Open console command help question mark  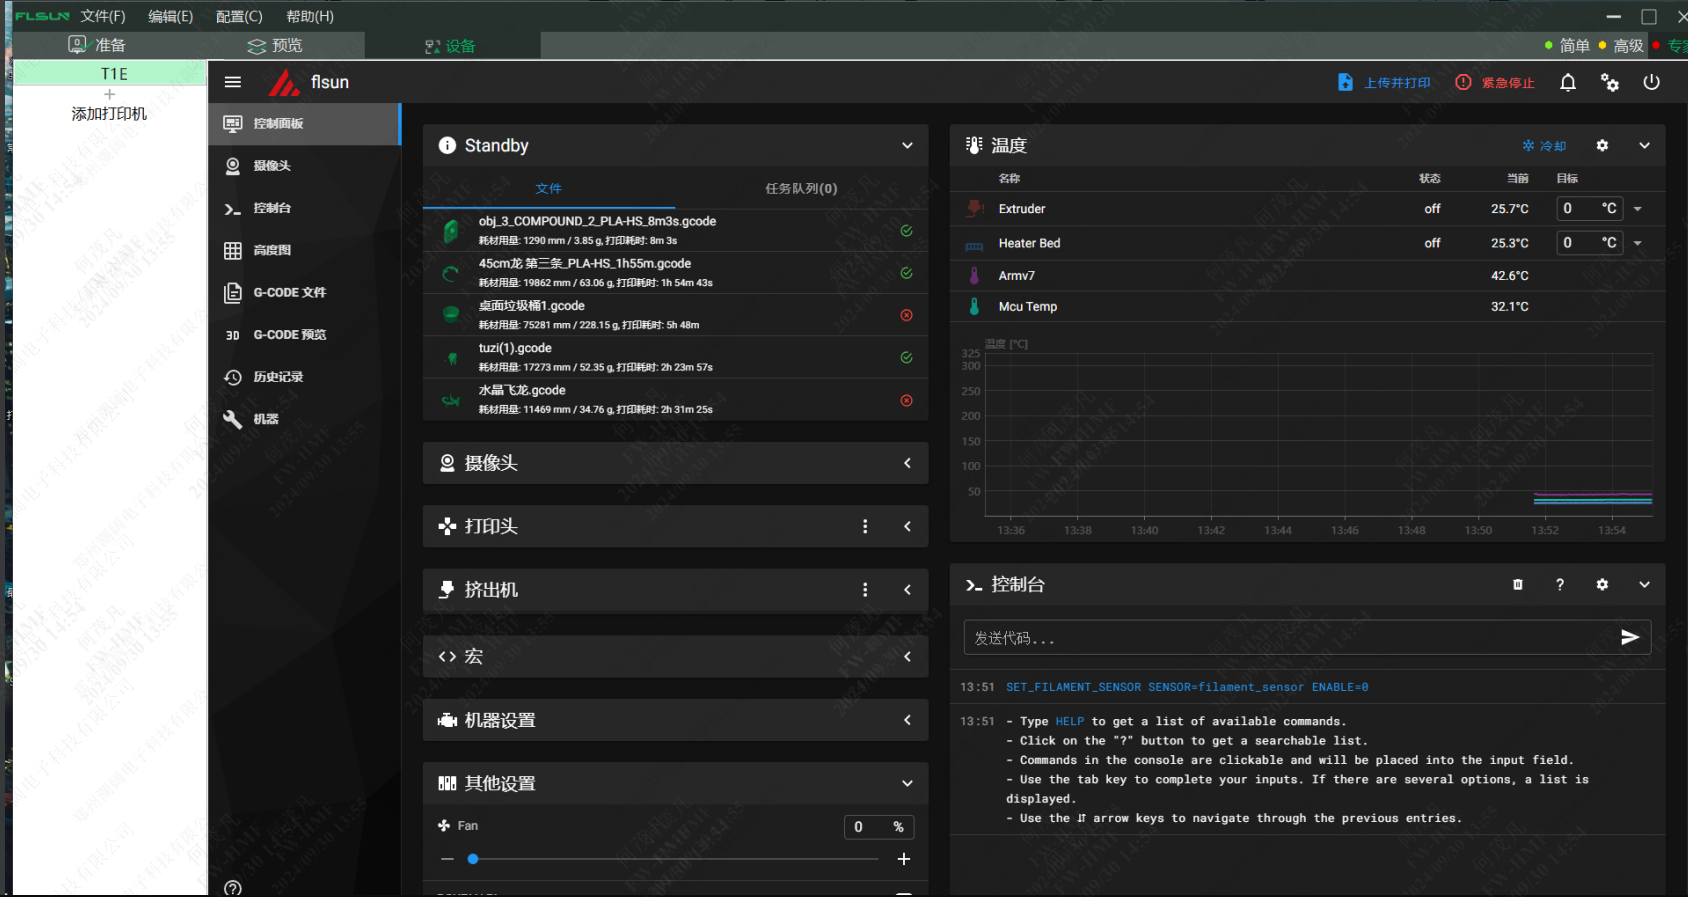pos(1560,585)
